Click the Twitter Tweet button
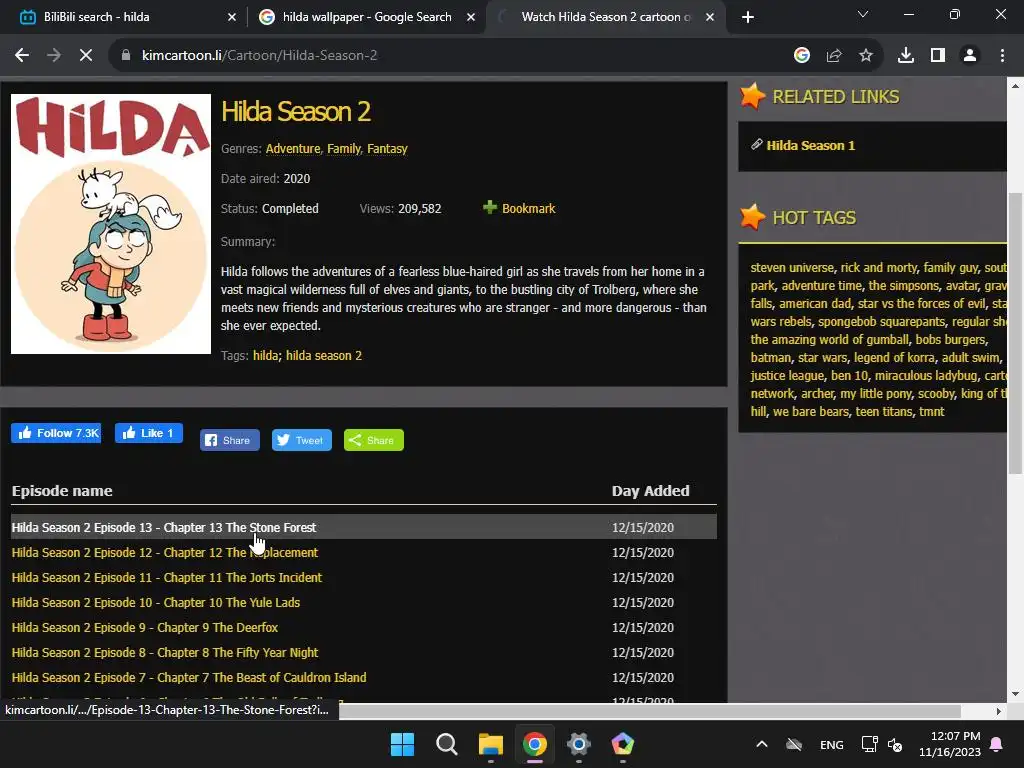 click(x=302, y=440)
